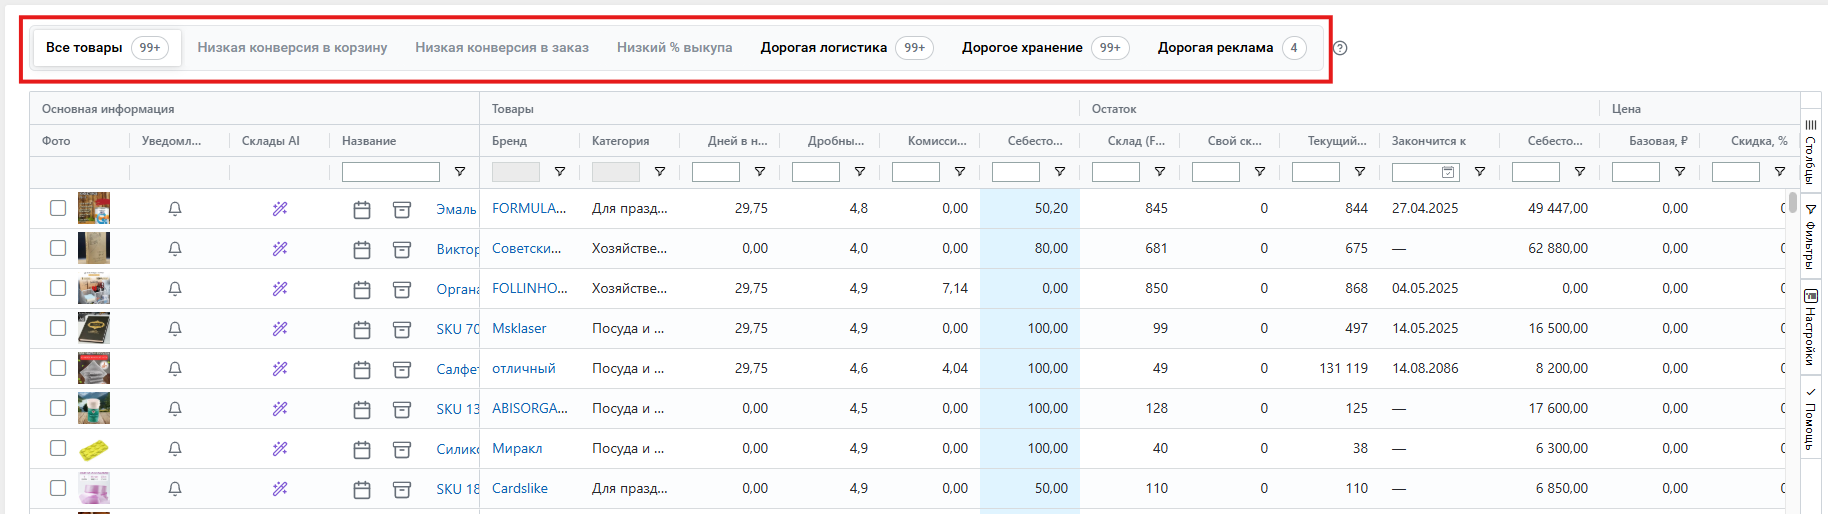This screenshot has width=1828, height=514.
Task: Open Warehouses AI wand for Msklaser row
Action: (280, 329)
